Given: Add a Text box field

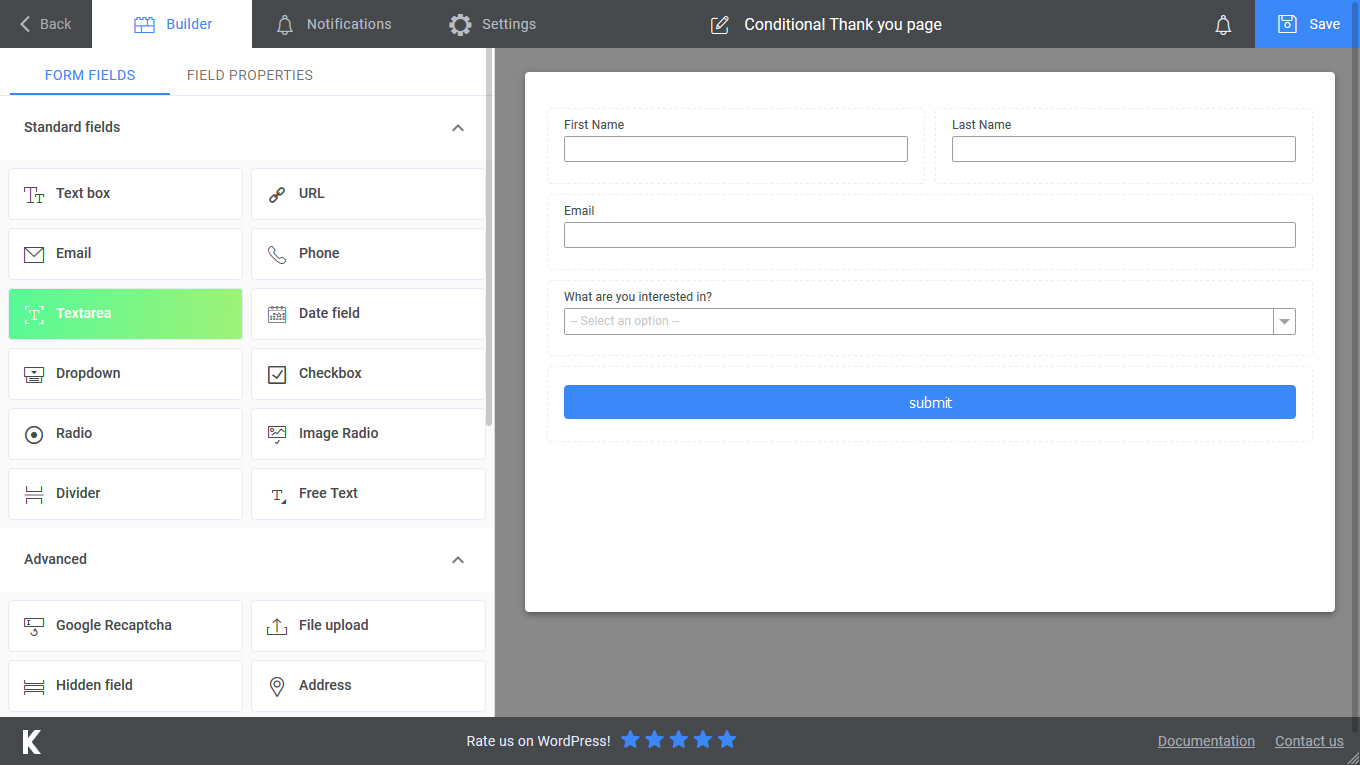Looking at the screenshot, I should 125,194.
